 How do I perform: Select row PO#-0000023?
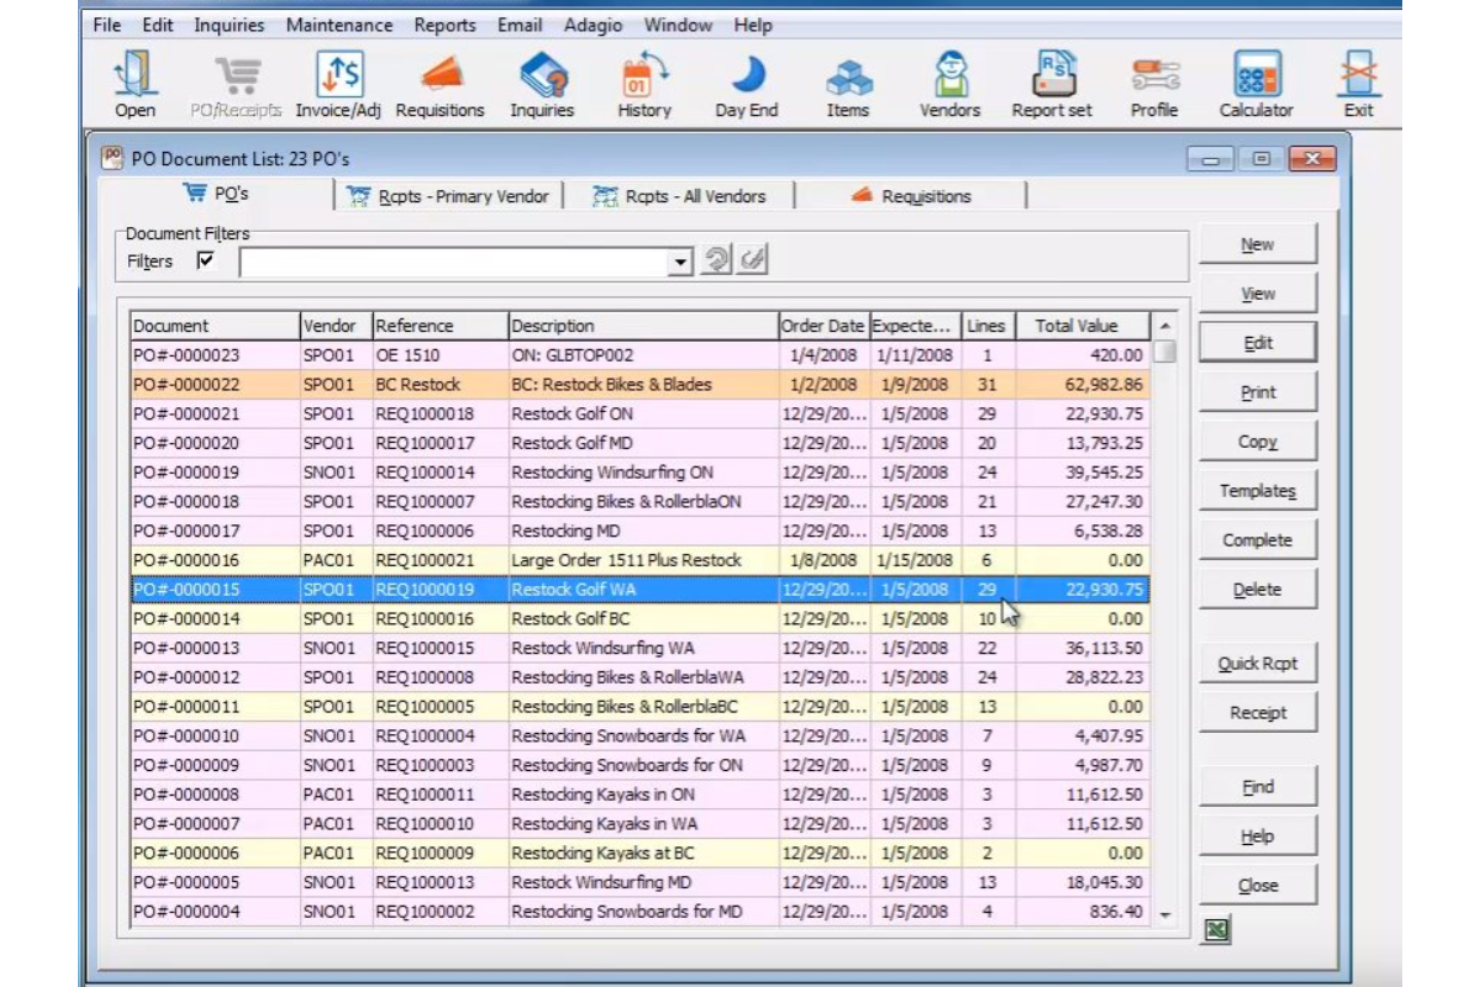(x=640, y=355)
